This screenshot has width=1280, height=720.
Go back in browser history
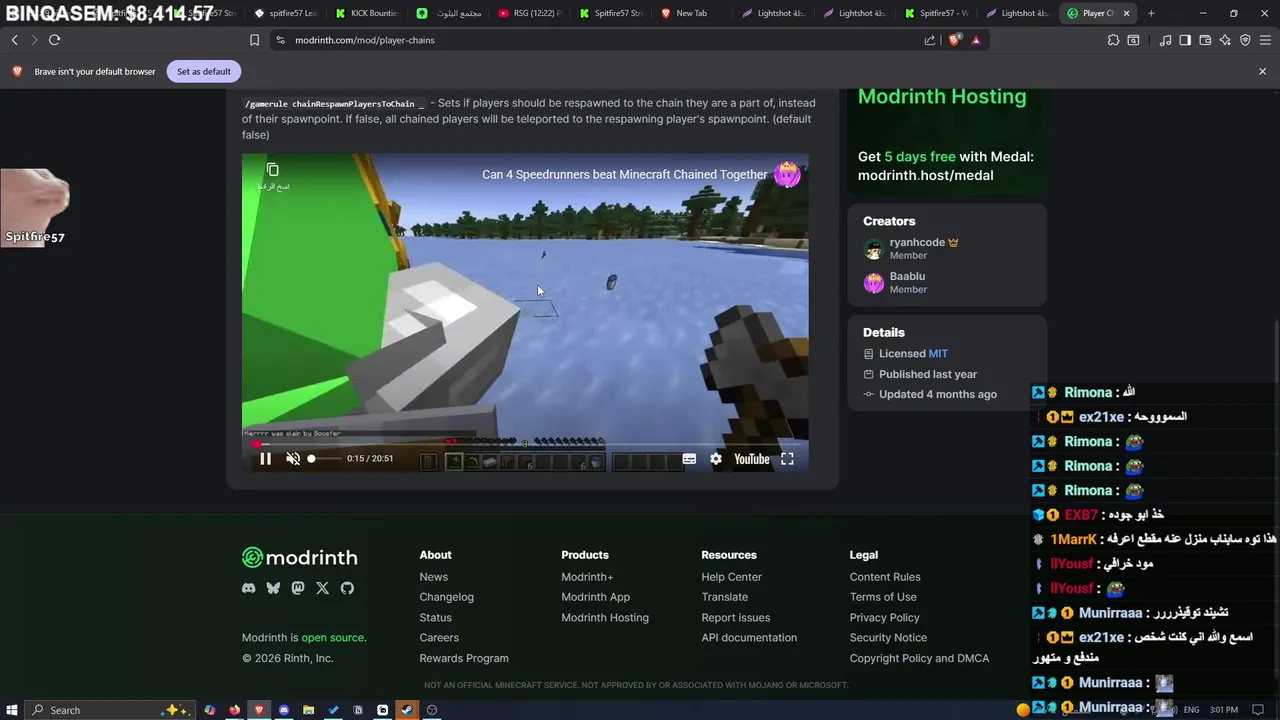point(14,40)
